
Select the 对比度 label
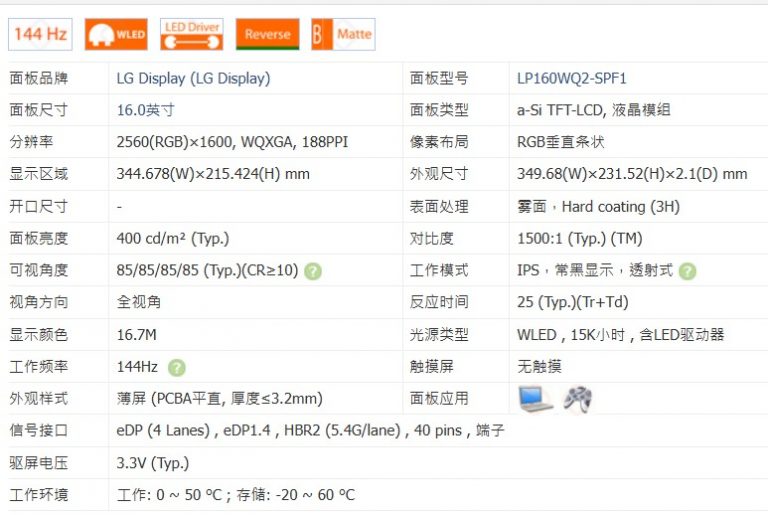tap(432, 239)
